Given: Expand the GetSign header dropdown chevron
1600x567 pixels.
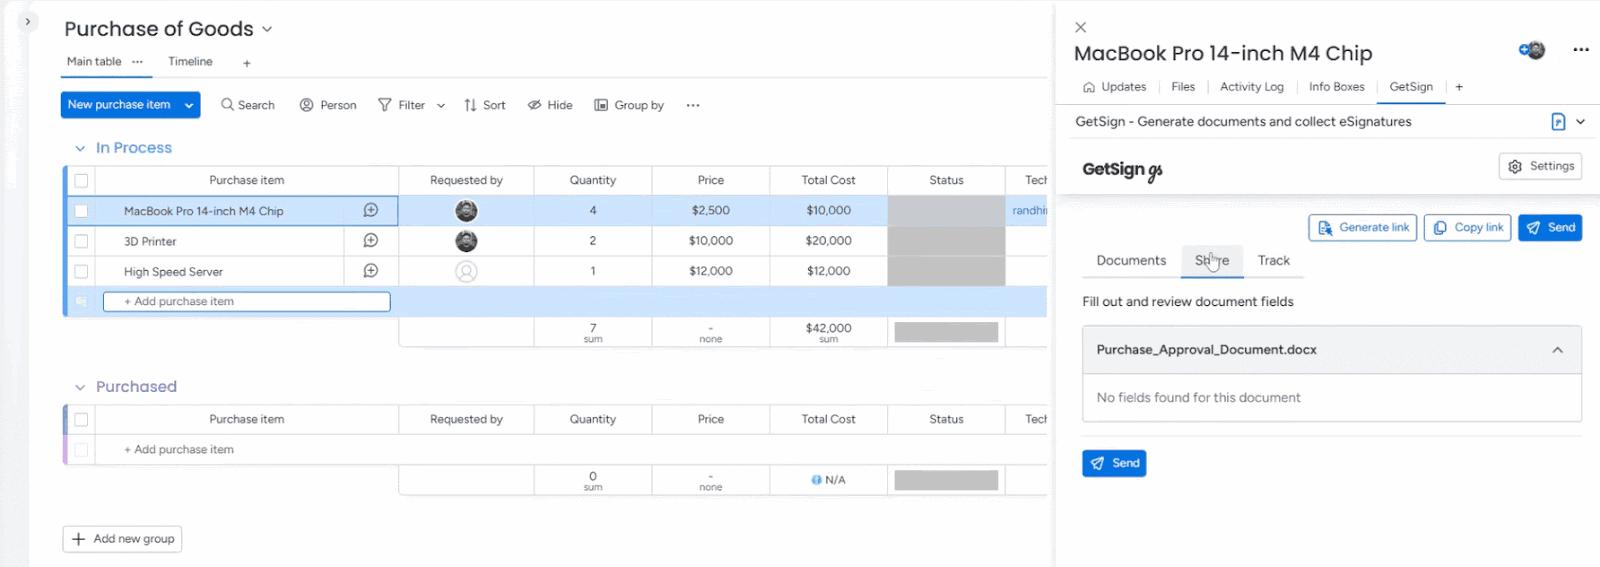Looking at the screenshot, I should coord(1580,122).
